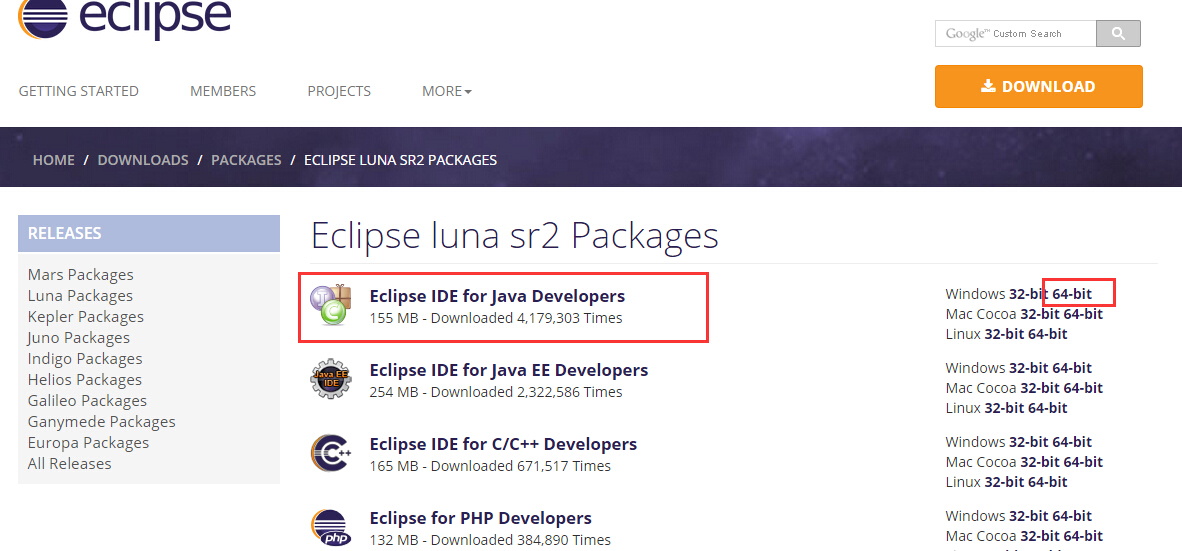Download Java Developers Linux 64-bit
This screenshot has height=551, width=1182.
1048,333
